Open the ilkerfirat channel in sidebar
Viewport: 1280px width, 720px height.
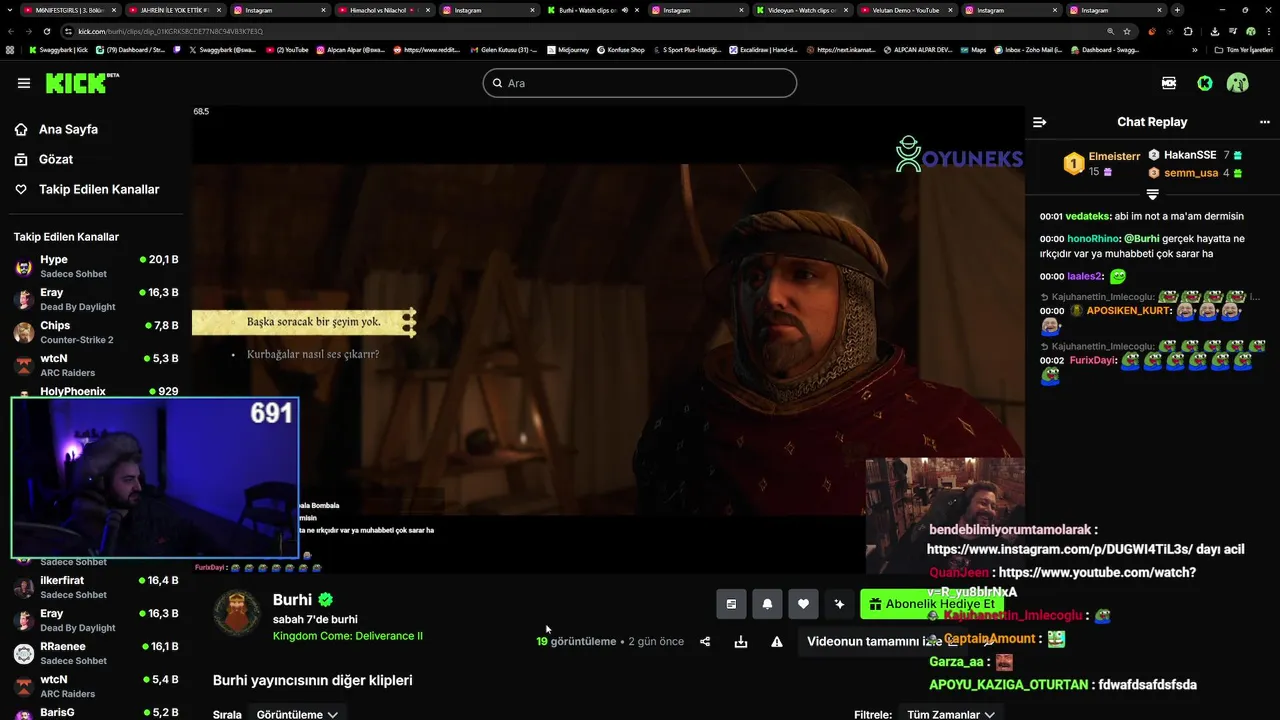click(x=96, y=587)
